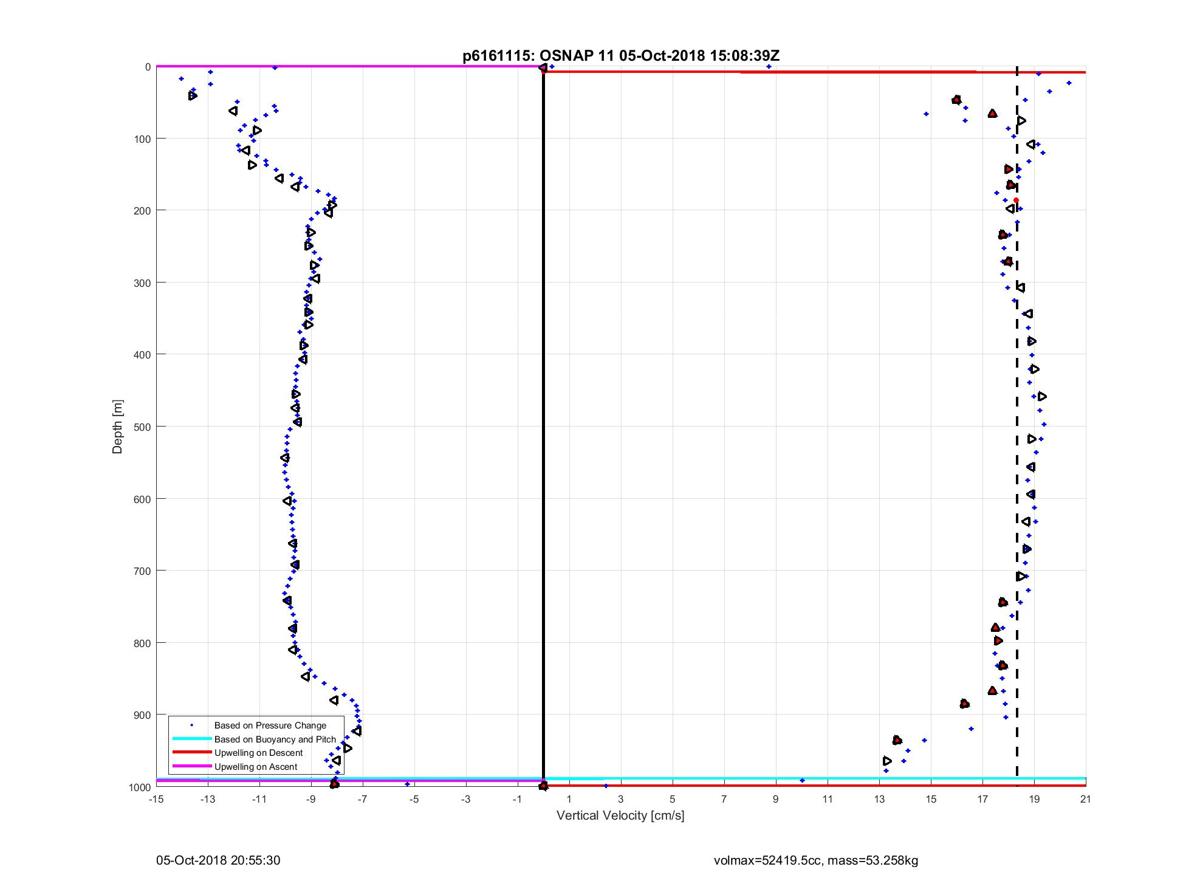Viewport: 1200px width, 885px height.
Task: Click the timestamp '05-Oct-2018 20:55:30' footer text
Action: [x=217, y=860]
